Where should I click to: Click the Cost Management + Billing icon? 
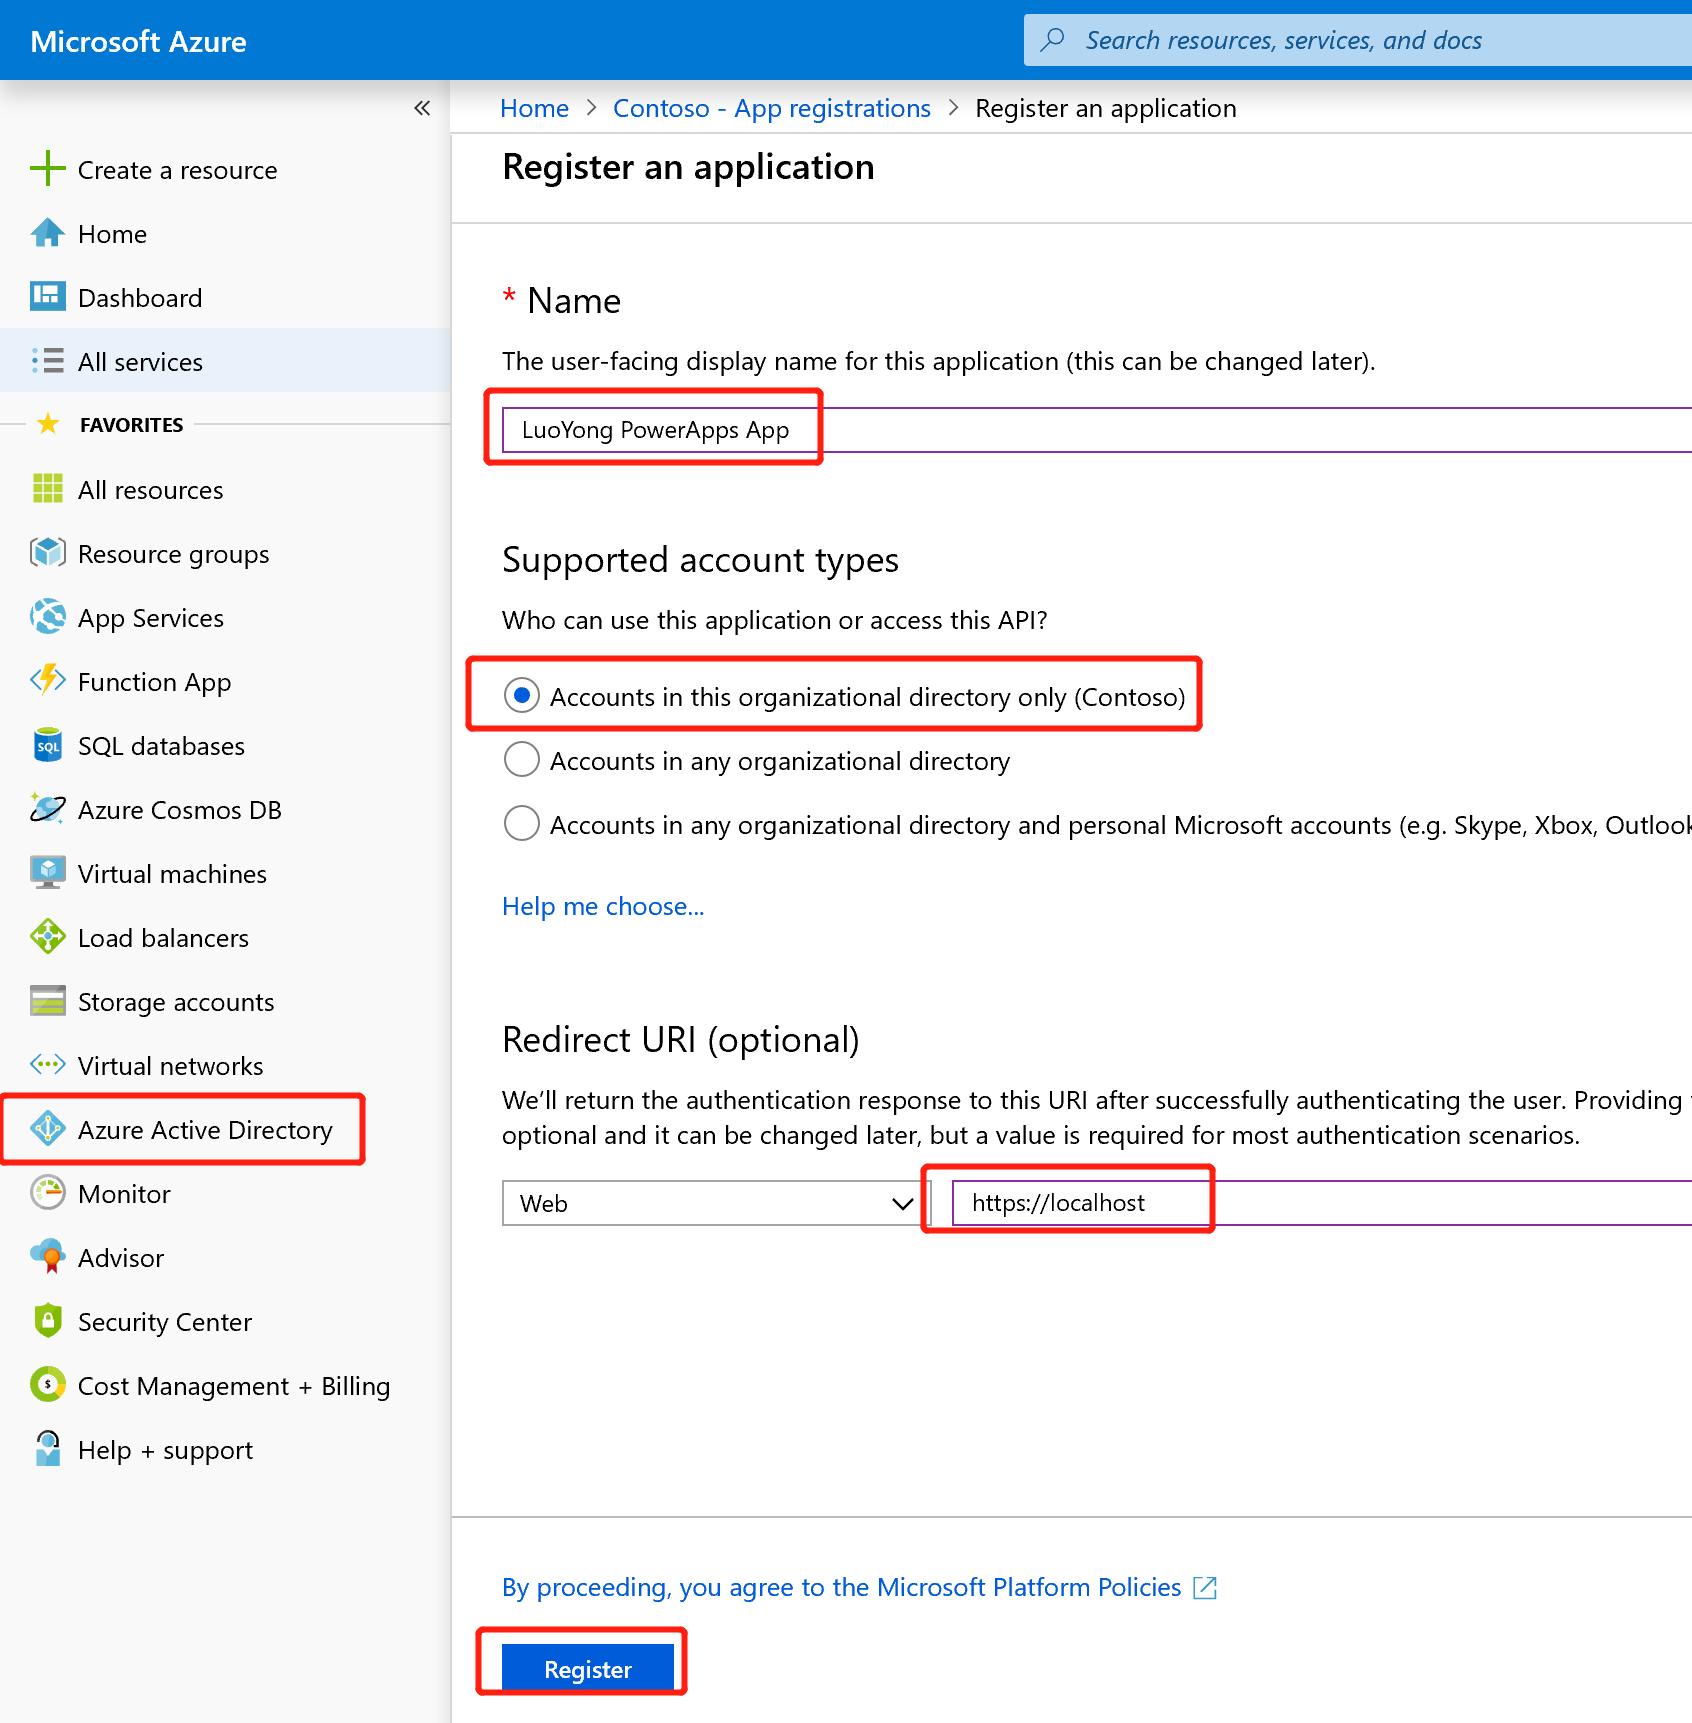pyautogui.click(x=47, y=1385)
